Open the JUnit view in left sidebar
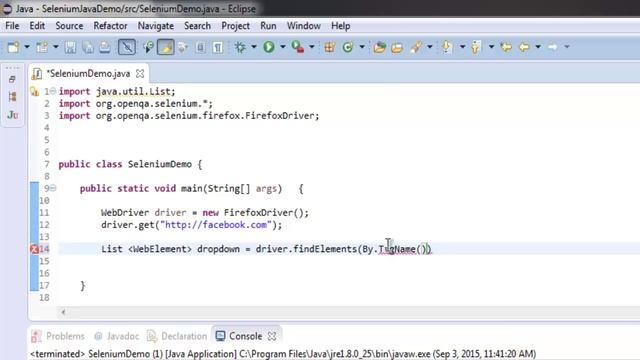 [12, 115]
